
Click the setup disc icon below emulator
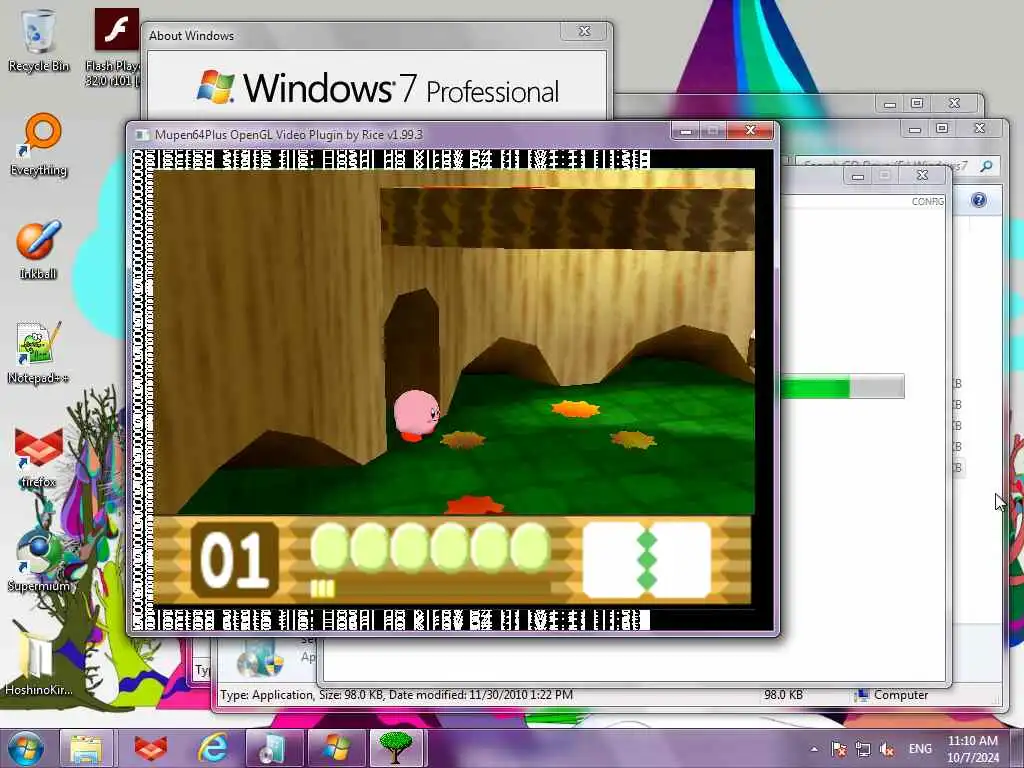pyautogui.click(x=260, y=658)
